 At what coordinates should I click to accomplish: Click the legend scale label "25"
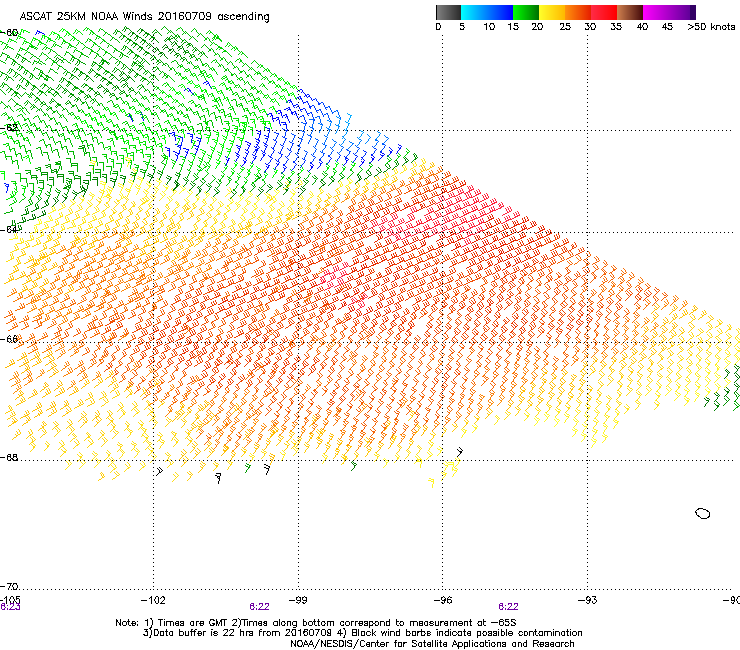[565, 27]
